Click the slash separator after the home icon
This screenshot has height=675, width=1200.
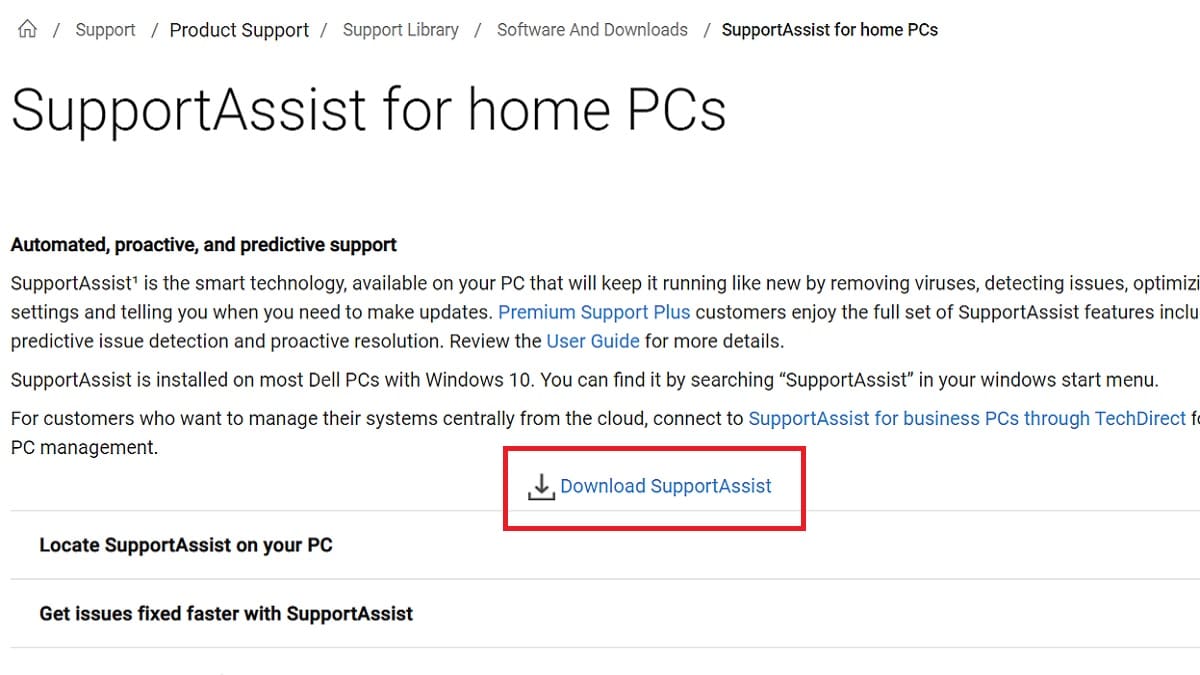(56, 30)
